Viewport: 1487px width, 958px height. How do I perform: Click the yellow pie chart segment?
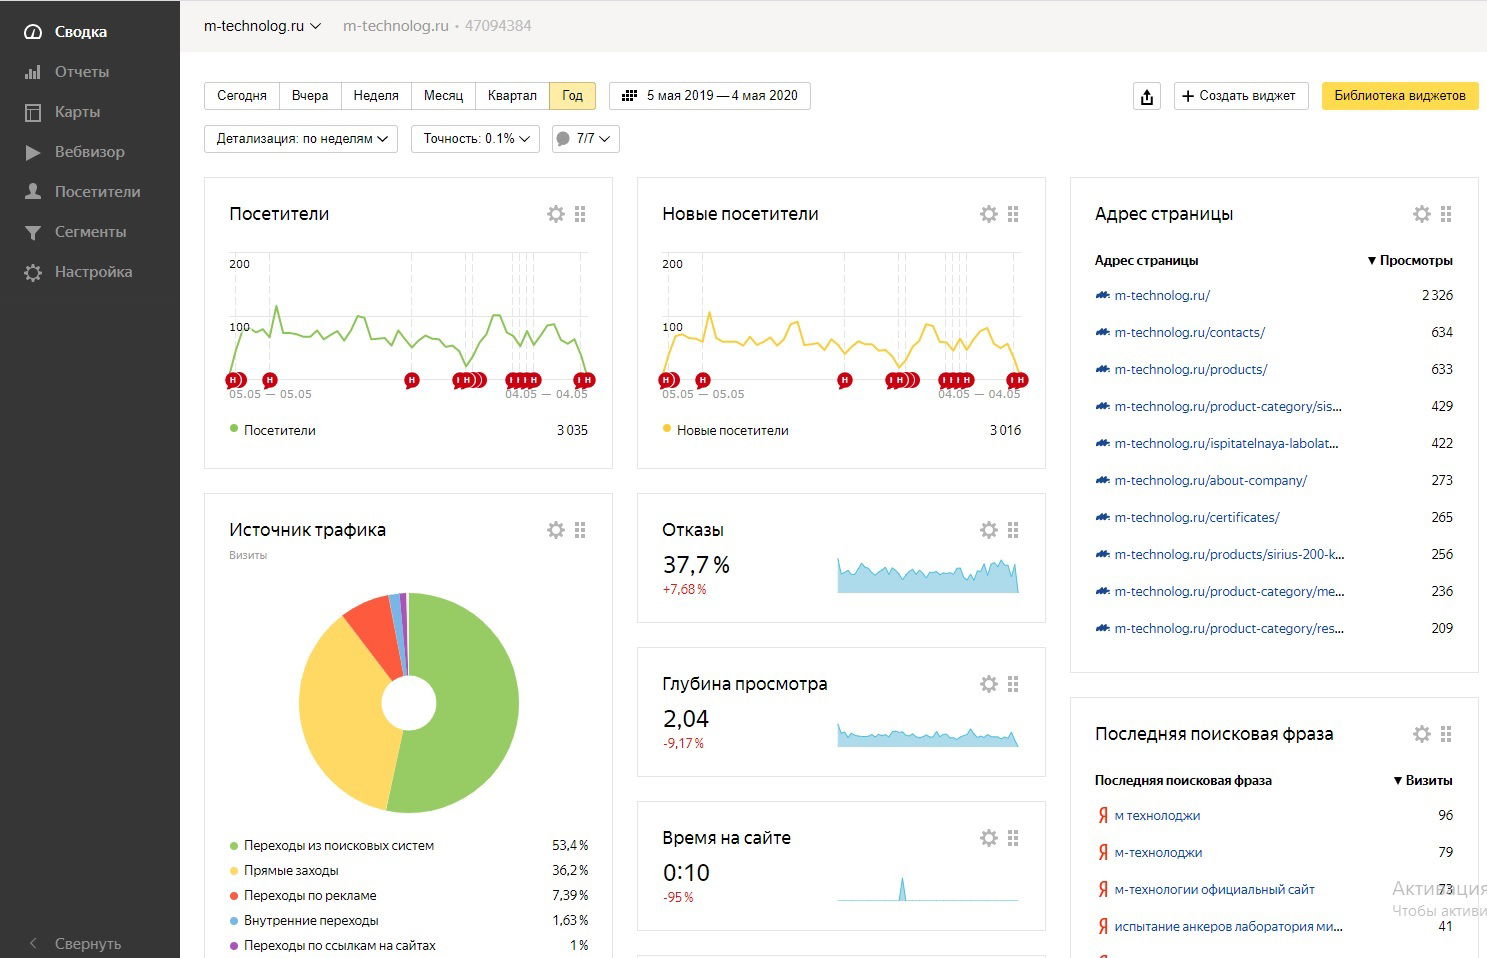tap(340, 715)
